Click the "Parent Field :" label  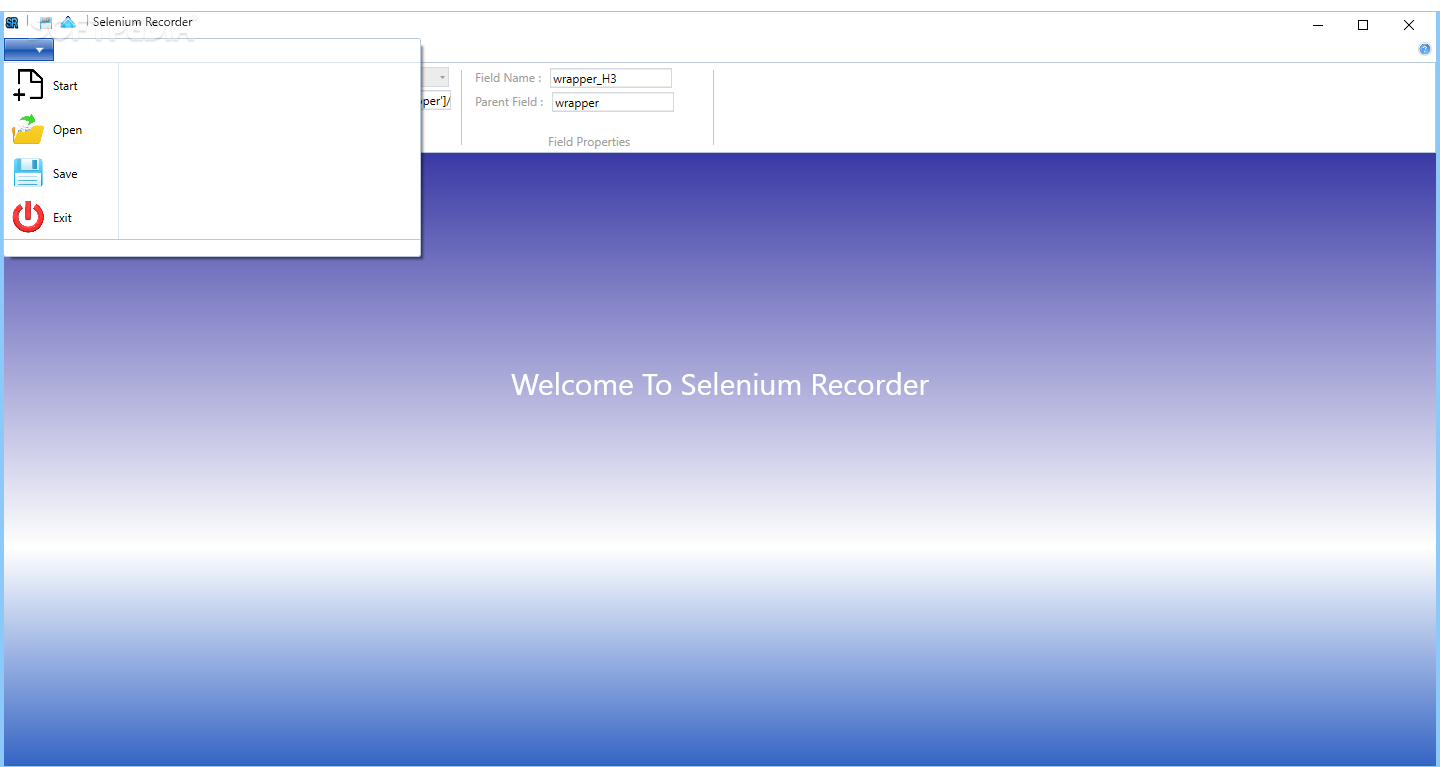(x=509, y=102)
